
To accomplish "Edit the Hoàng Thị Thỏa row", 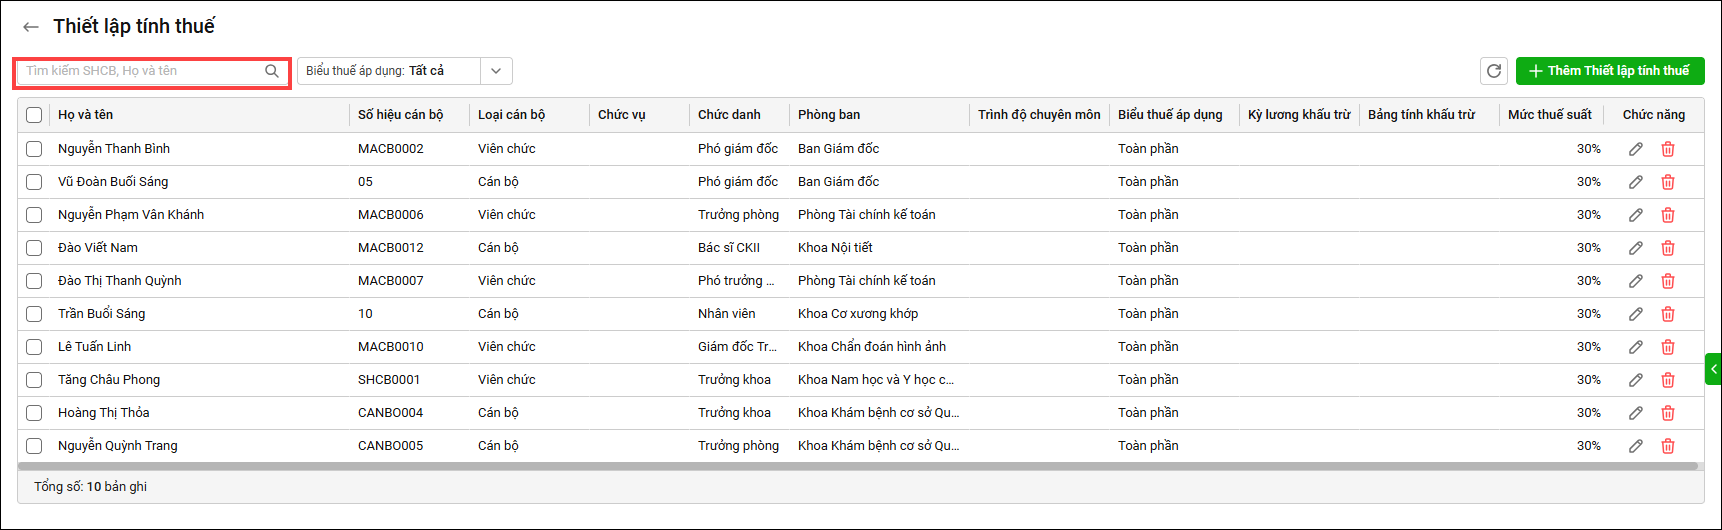I will tap(1636, 413).
